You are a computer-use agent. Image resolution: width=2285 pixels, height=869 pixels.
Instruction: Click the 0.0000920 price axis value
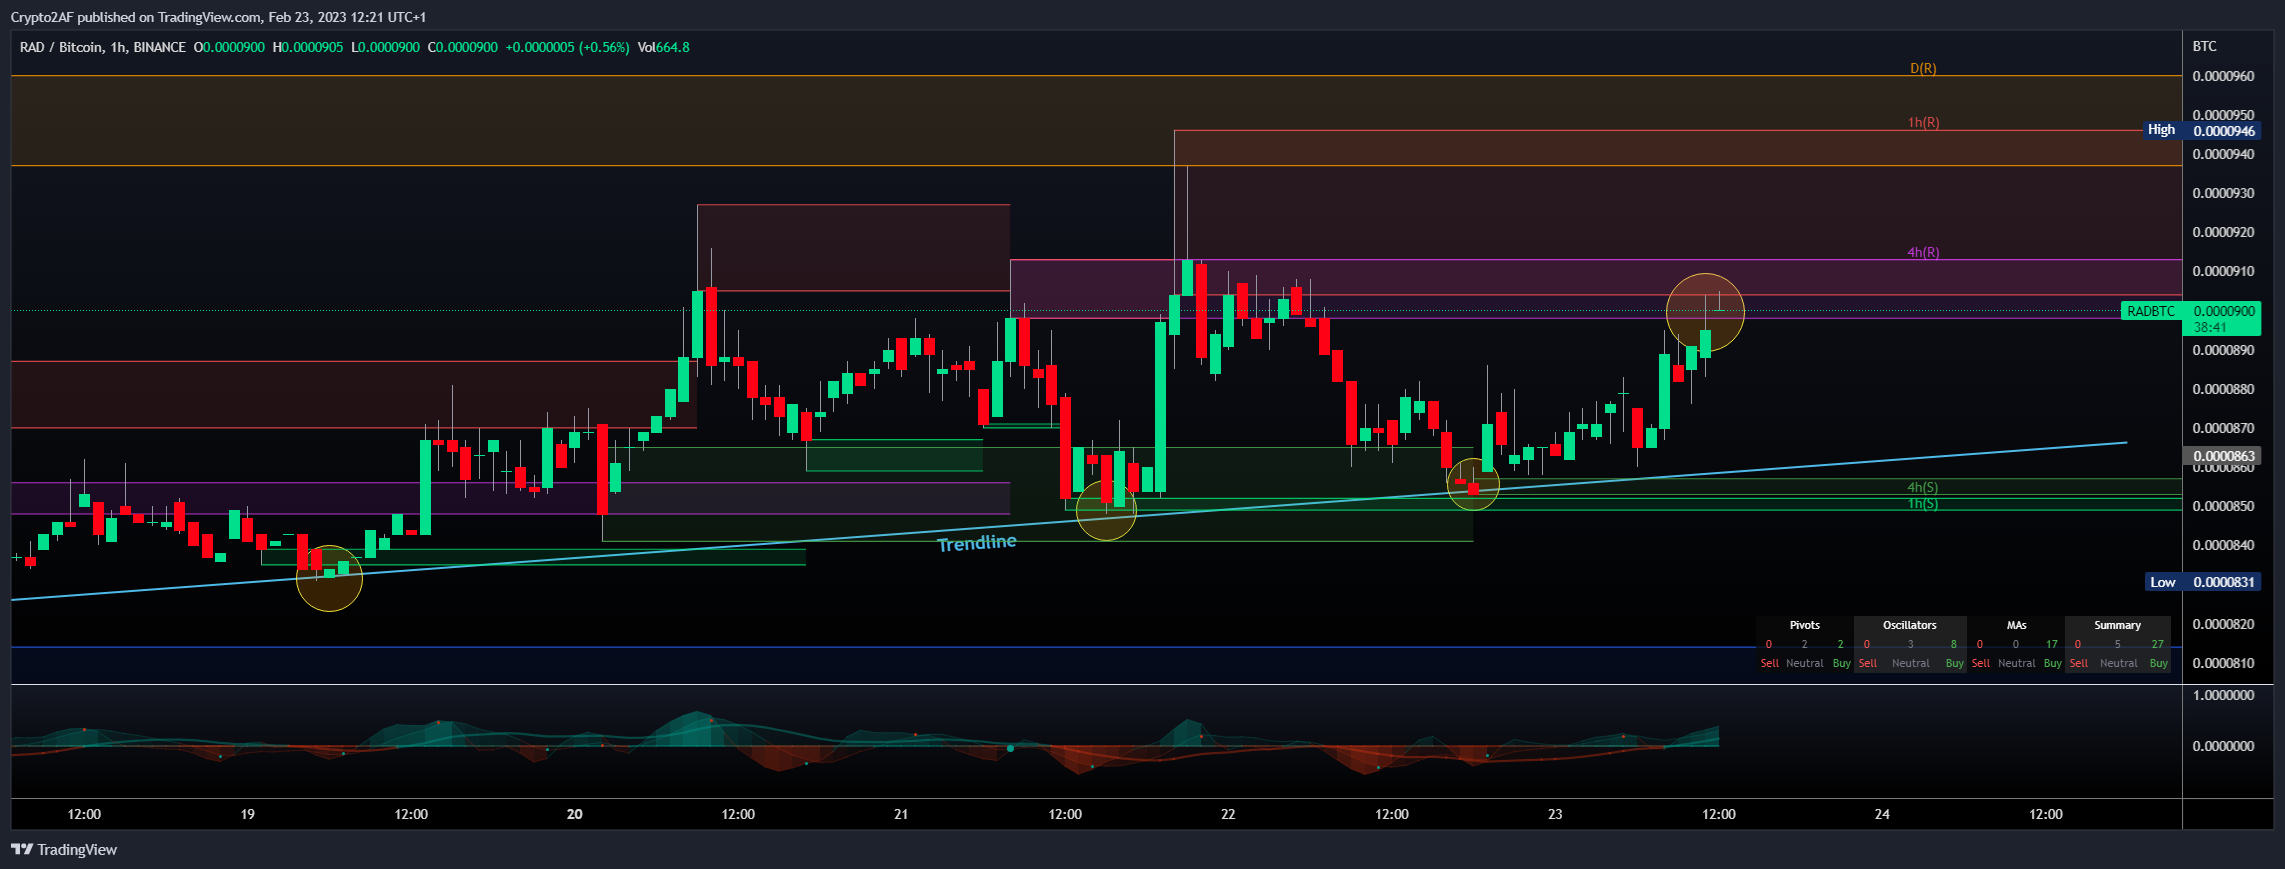click(2221, 232)
